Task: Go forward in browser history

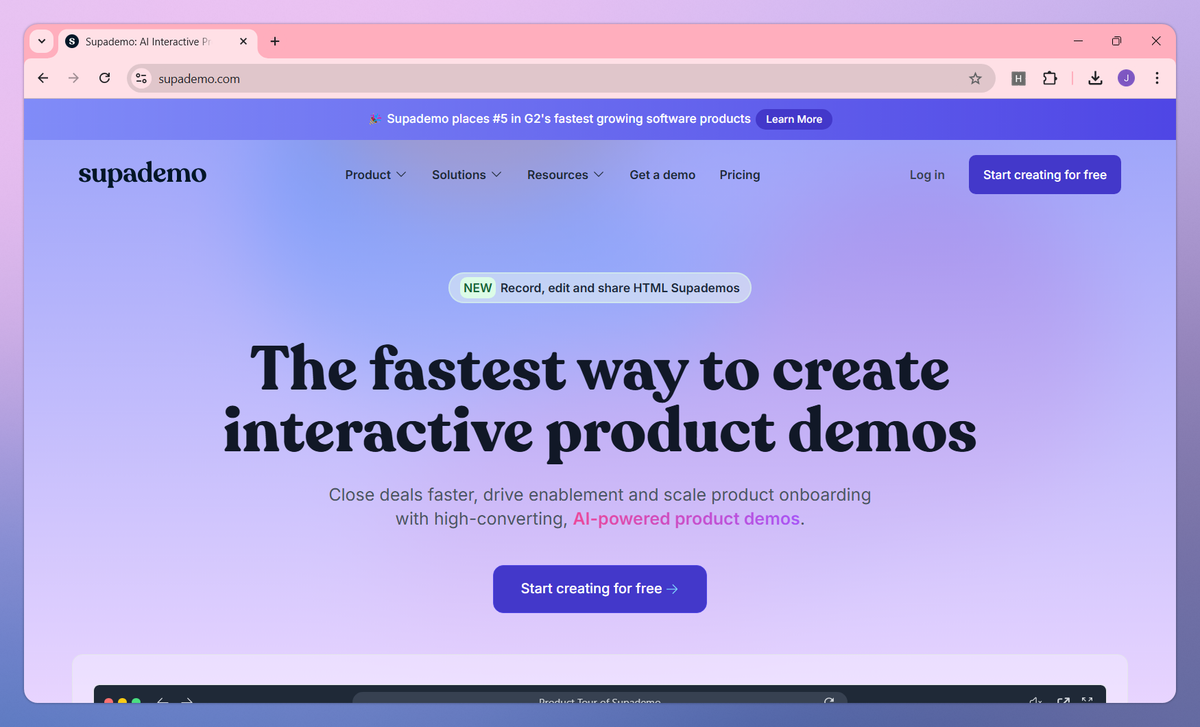Action: click(73, 78)
